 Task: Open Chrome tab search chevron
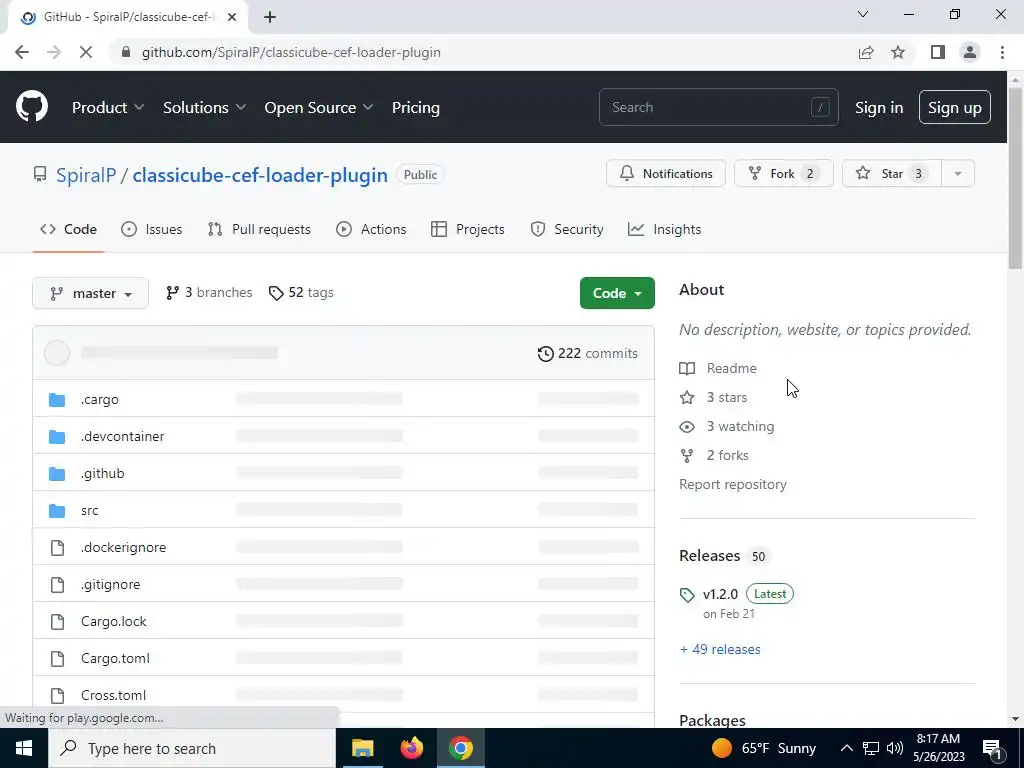point(863,14)
